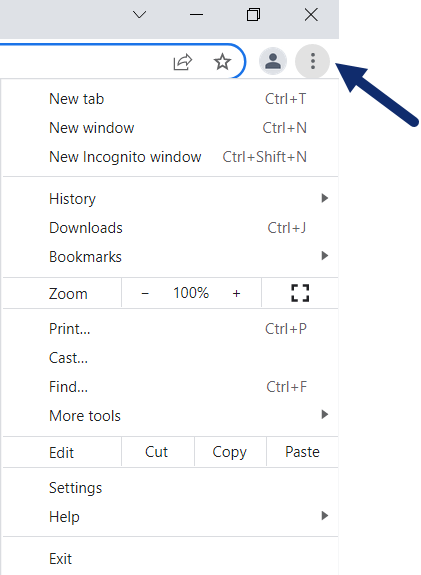Decrease zoom with the minus button
The image size is (421, 575).
[x=145, y=293]
